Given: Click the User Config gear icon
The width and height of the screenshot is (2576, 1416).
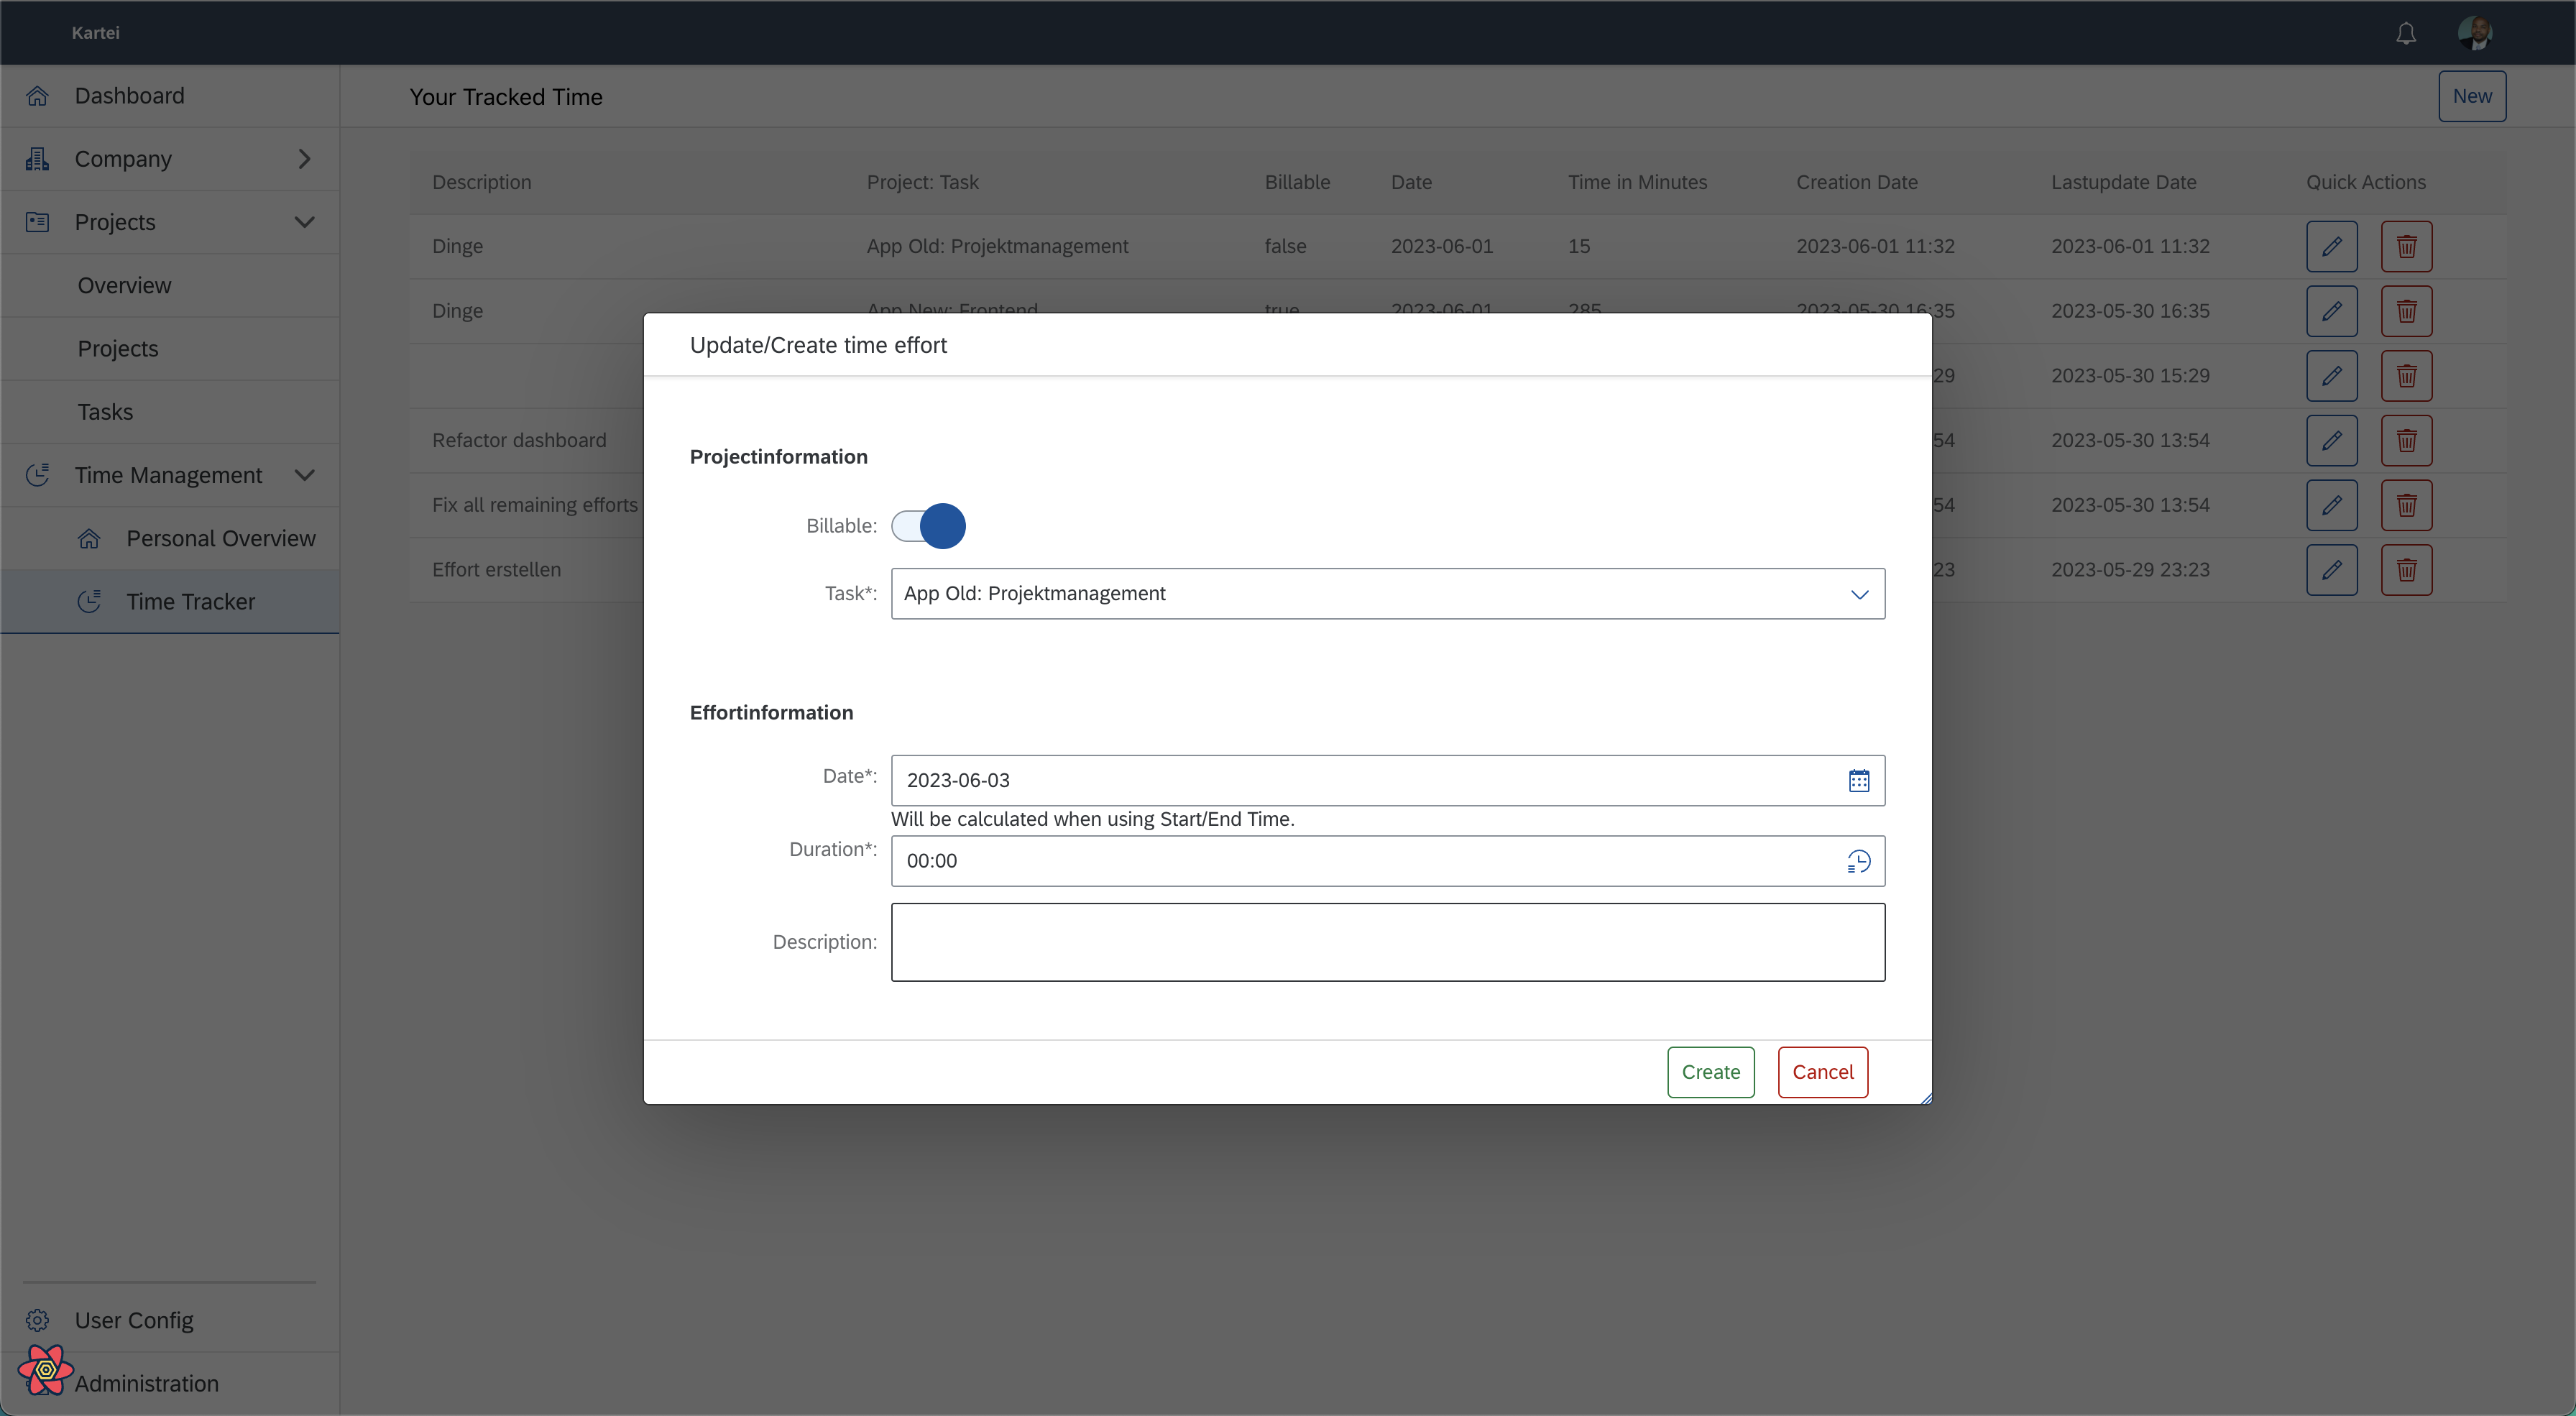Looking at the screenshot, I should (37, 1320).
